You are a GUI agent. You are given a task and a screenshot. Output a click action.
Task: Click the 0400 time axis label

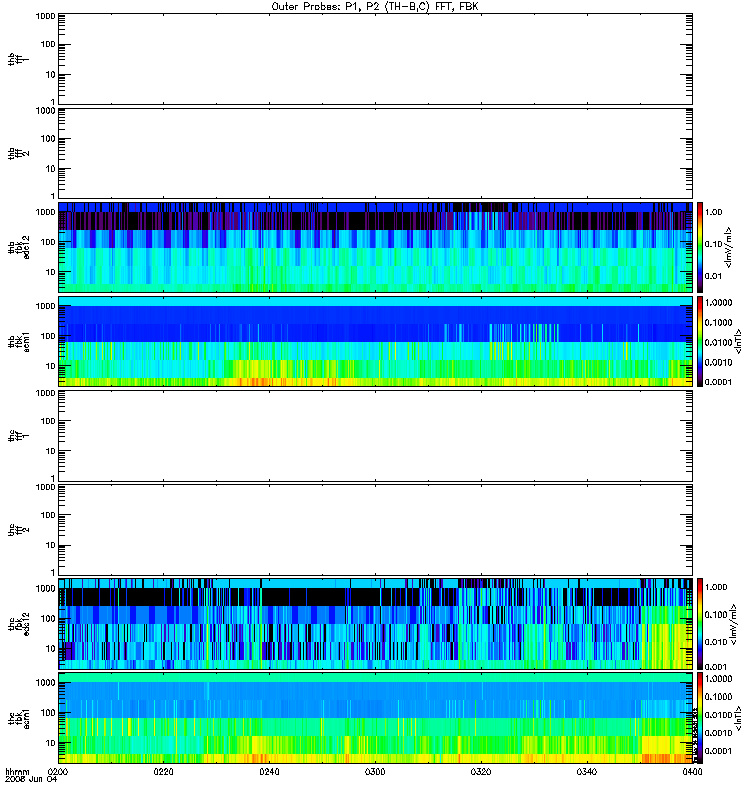point(692,772)
